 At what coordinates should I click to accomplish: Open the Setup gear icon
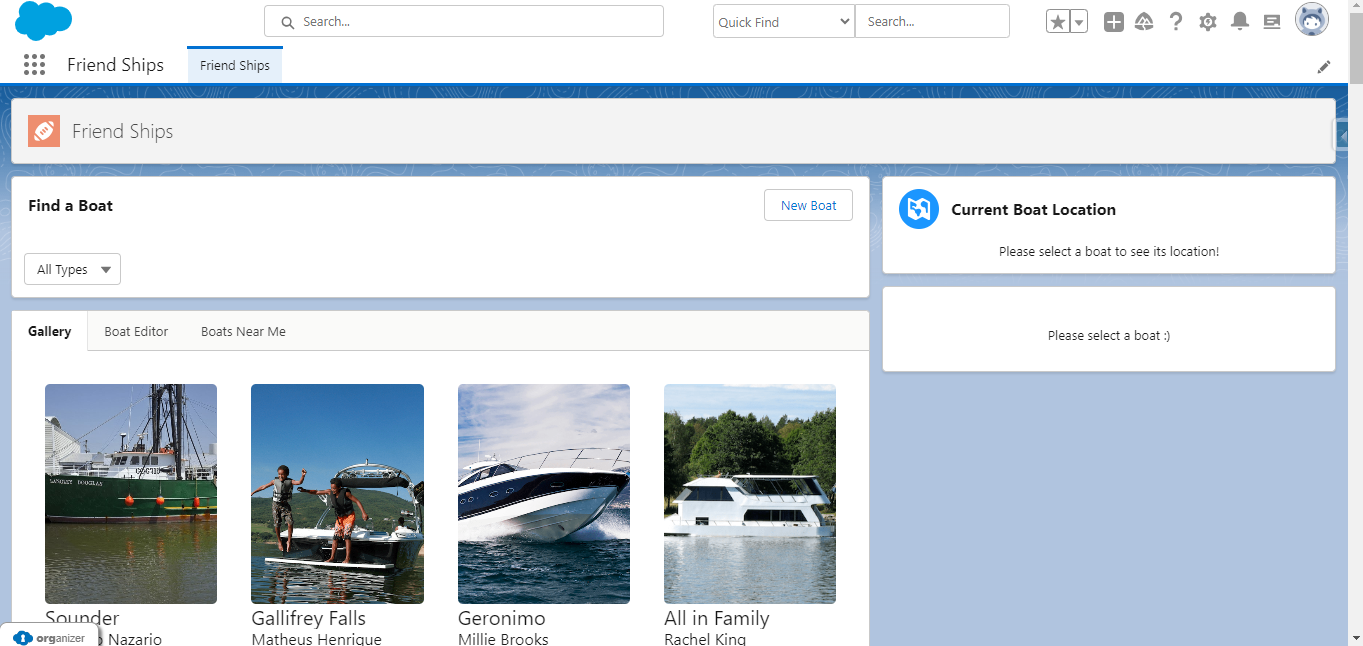[x=1208, y=22]
